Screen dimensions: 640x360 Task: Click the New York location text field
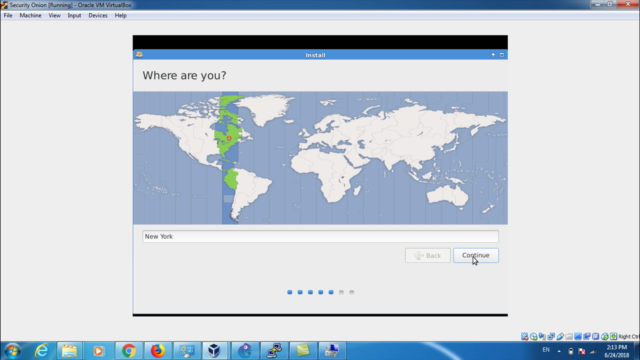click(320, 236)
